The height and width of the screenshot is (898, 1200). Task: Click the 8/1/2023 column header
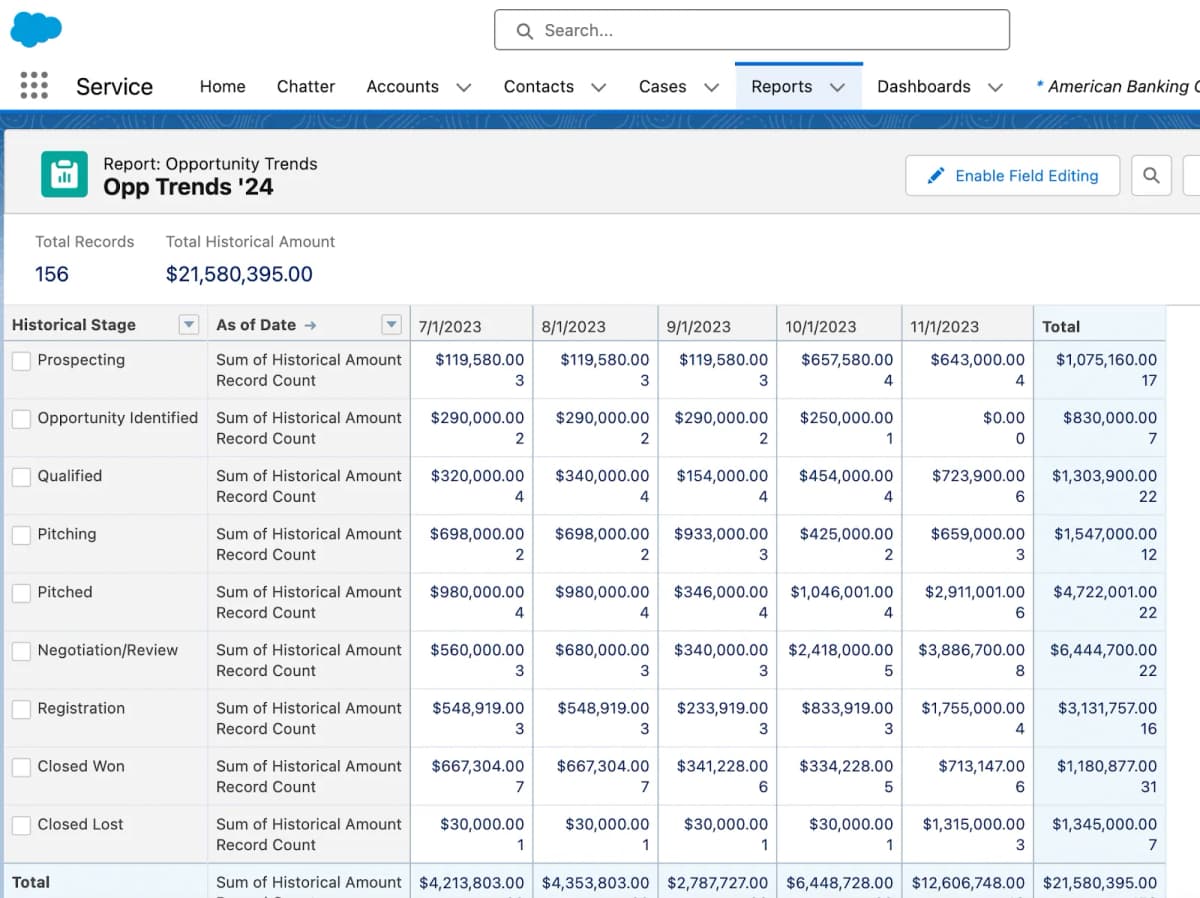point(573,326)
